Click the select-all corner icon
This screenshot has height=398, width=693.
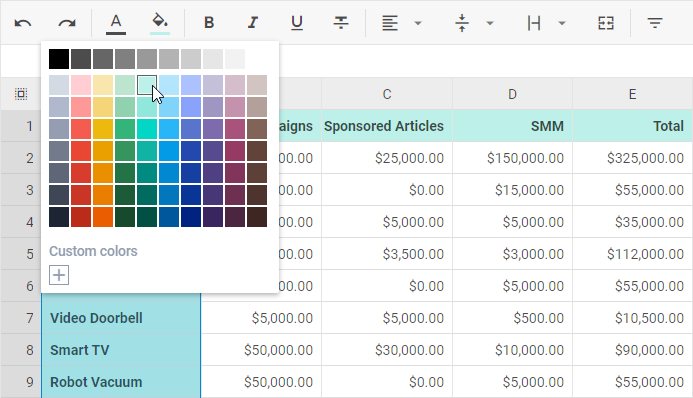click(21, 94)
